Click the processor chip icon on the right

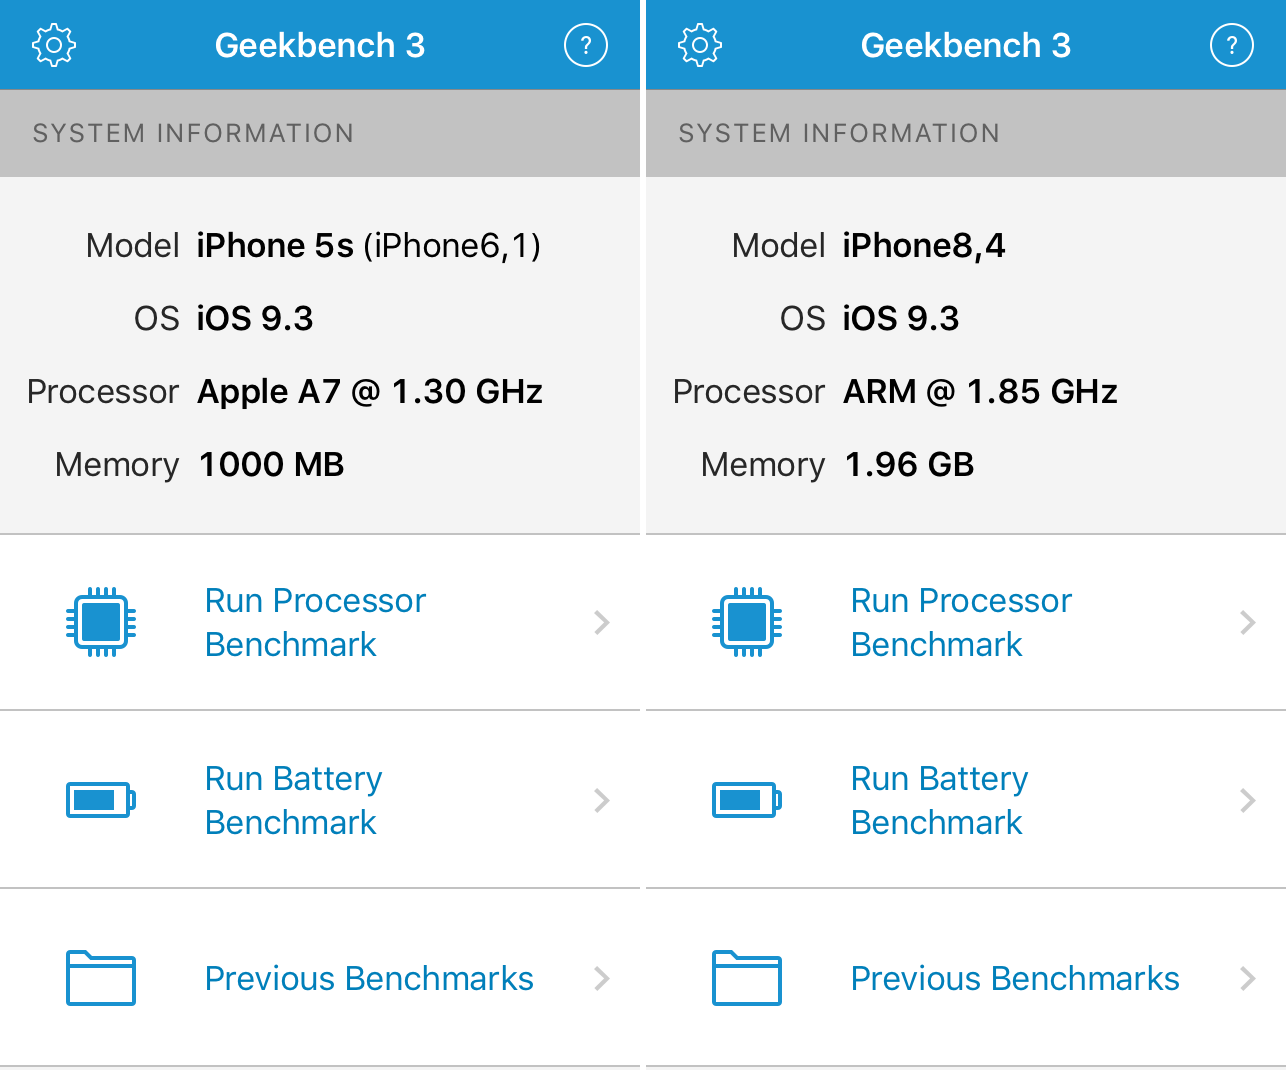746,622
